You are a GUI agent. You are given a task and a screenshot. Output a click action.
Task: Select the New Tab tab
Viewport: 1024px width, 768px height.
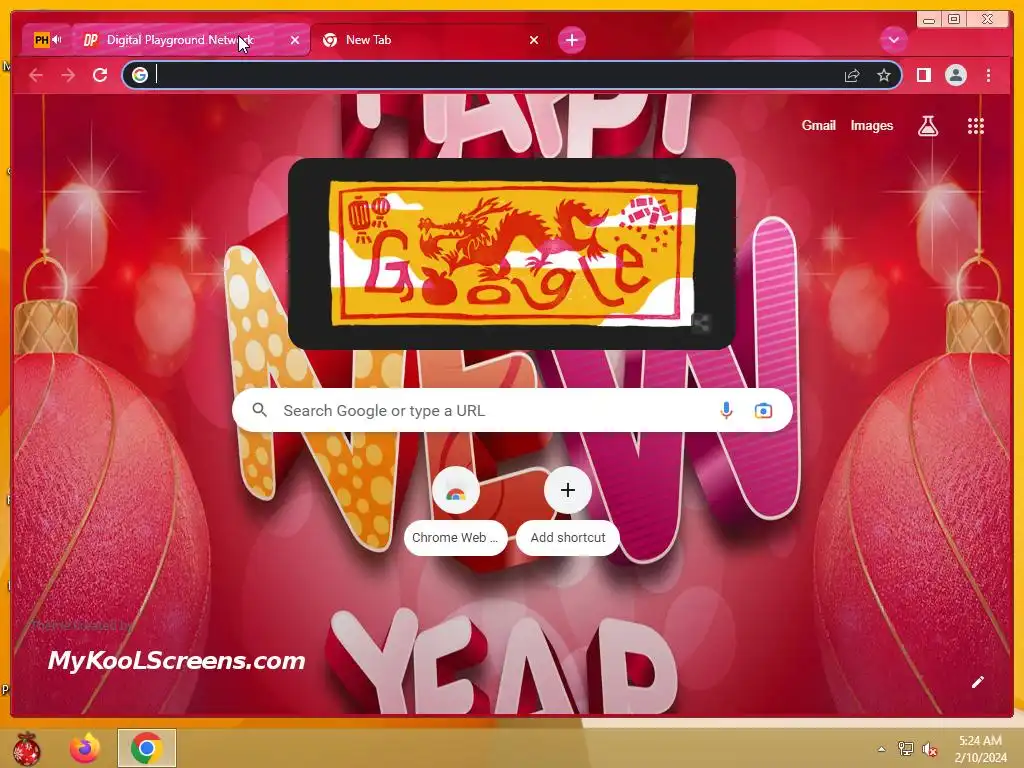point(430,40)
